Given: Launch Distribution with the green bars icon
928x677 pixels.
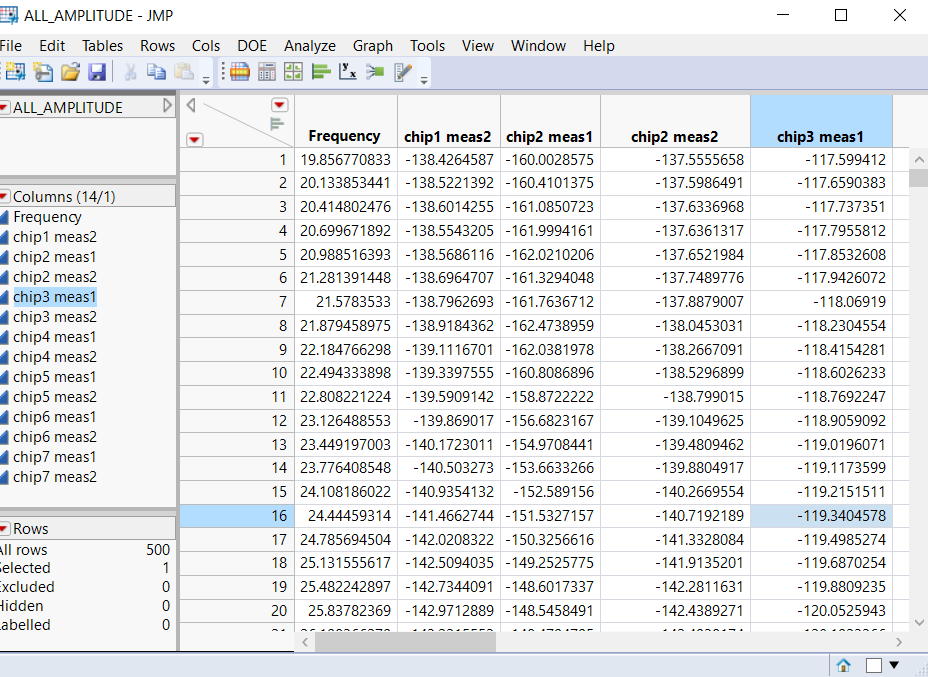Looking at the screenshot, I should [x=321, y=72].
